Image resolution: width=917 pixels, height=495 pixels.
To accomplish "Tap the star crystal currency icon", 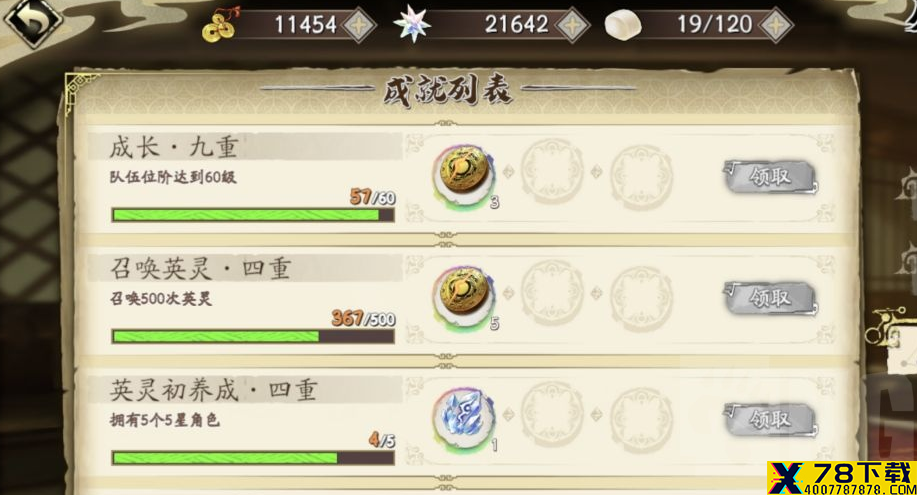I will pos(412,24).
